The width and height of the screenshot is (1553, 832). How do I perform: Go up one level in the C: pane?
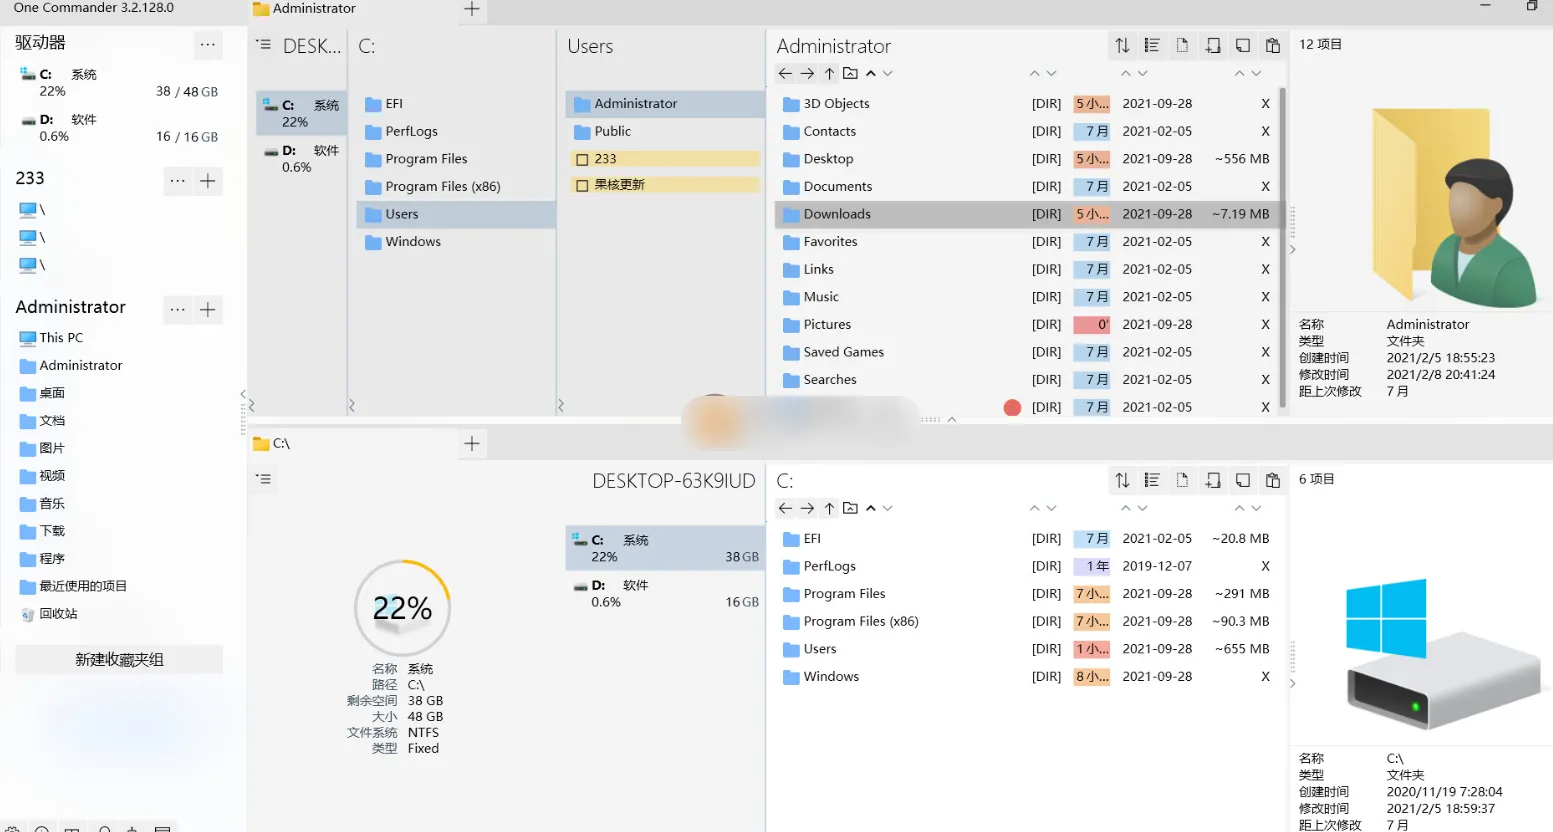pos(829,508)
